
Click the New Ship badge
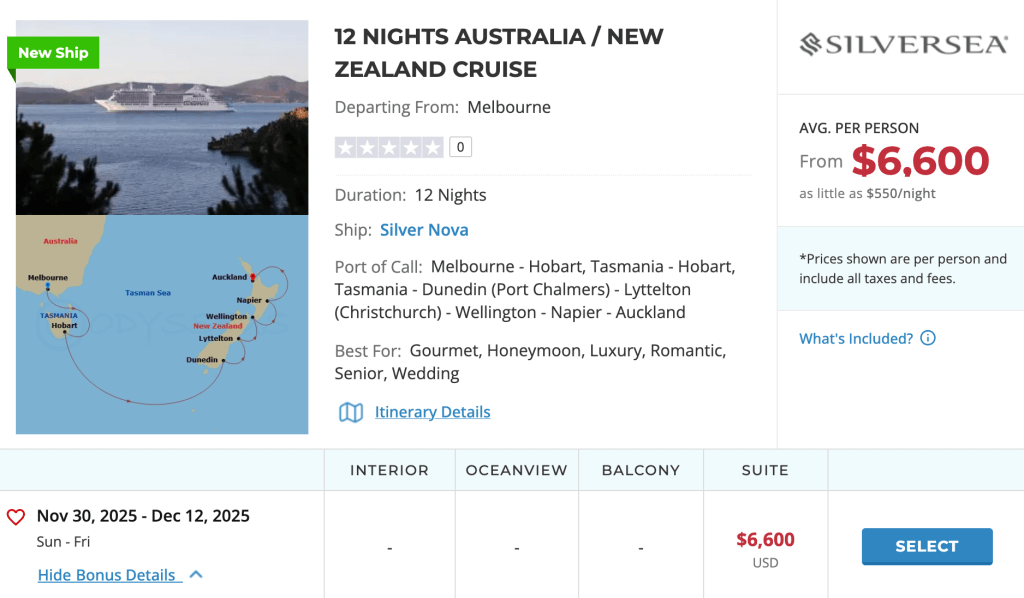[53, 53]
